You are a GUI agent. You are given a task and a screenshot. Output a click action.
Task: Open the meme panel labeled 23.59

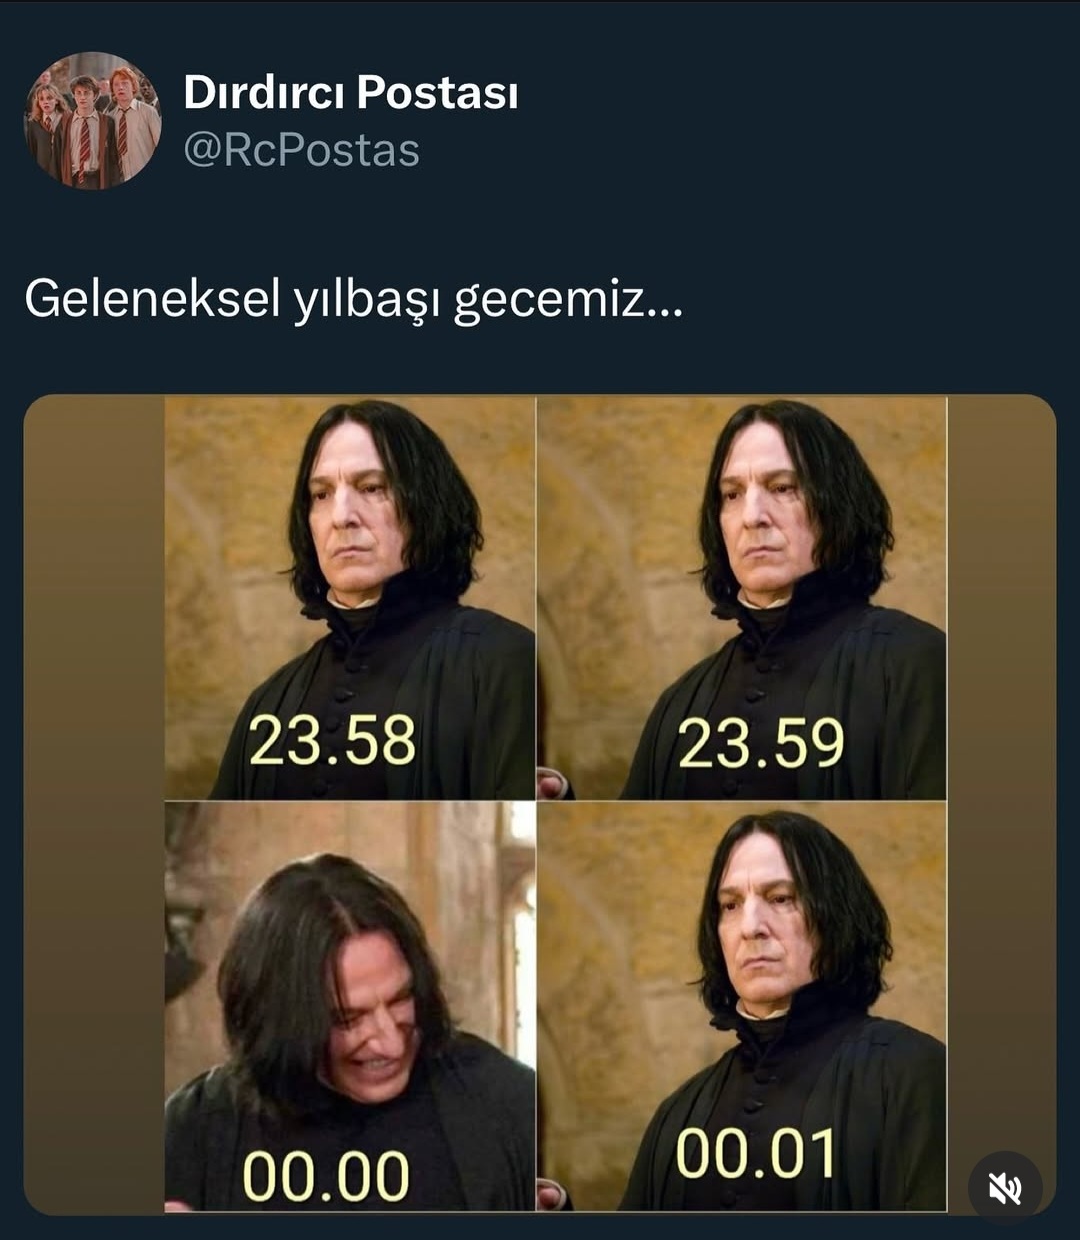742,598
